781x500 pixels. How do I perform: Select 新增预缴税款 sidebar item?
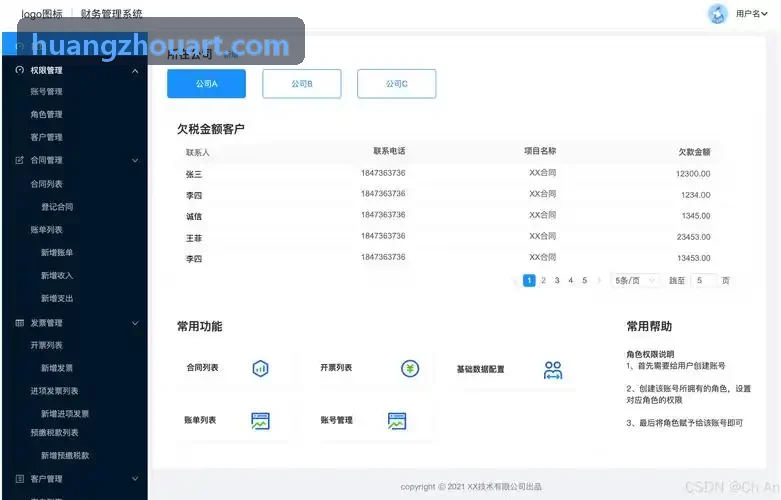tap(65, 455)
